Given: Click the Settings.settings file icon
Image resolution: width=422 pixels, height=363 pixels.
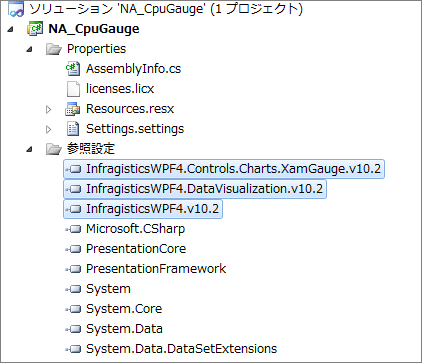Looking at the screenshot, I should (73, 129).
